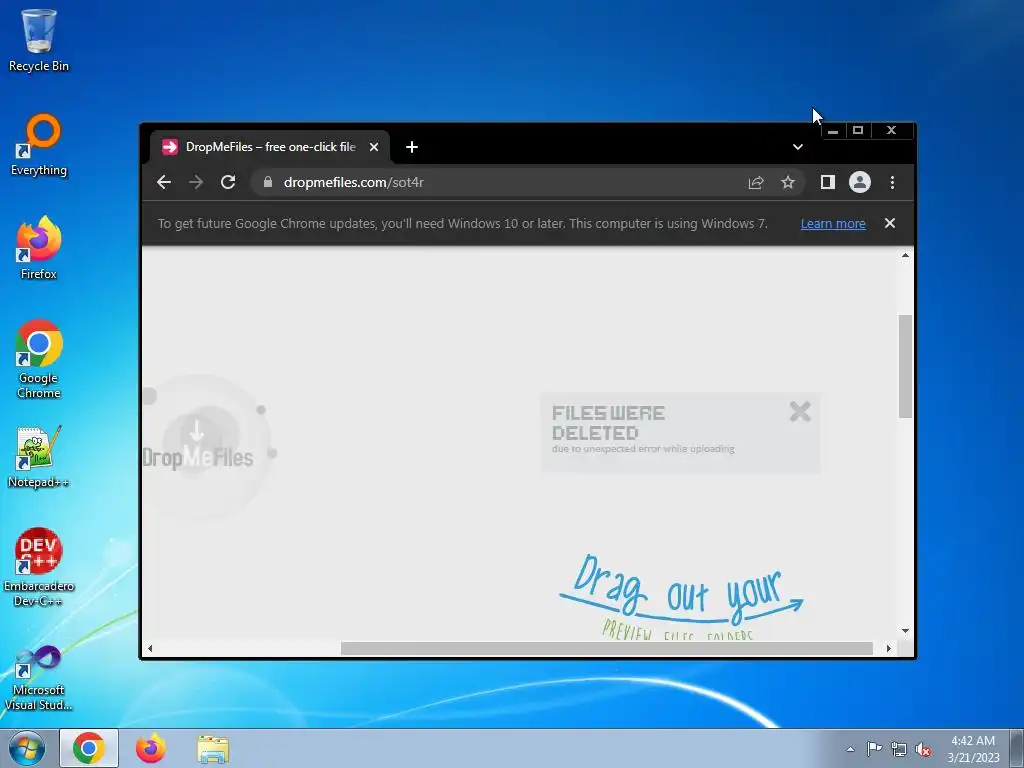Click the scroll up arrow
The width and height of the screenshot is (1024, 768).
click(905, 255)
